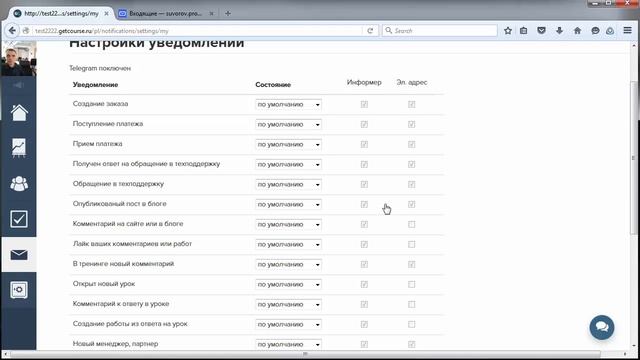Viewport: 640px width, 360px height.
Task: Open the messages envelope icon in the sidebar
Action: point(19,255)
